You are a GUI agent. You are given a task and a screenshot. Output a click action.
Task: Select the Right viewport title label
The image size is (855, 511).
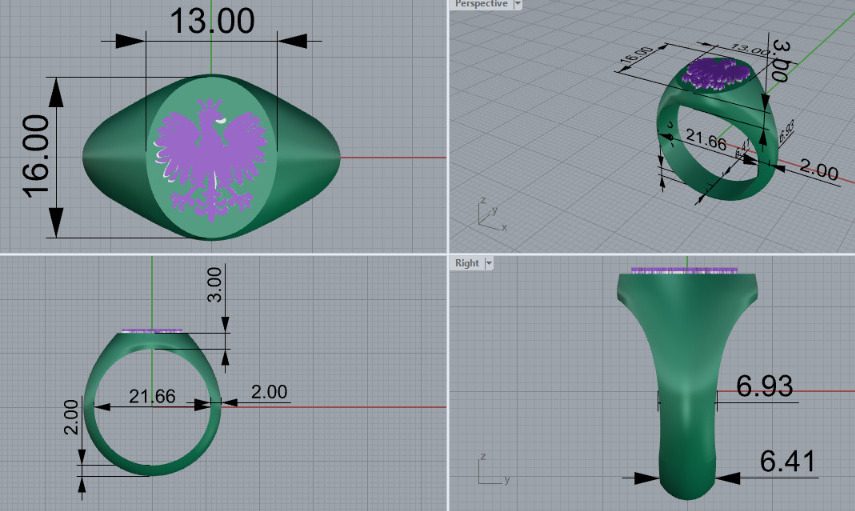[x=467, y=263]
